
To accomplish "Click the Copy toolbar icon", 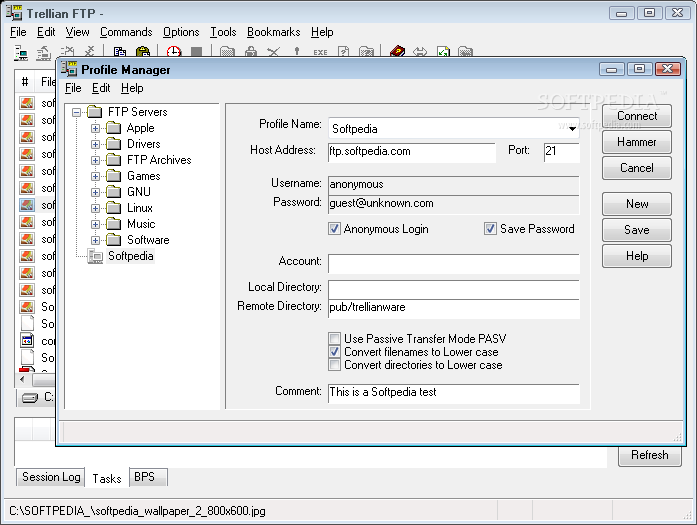I will [120, 52].
